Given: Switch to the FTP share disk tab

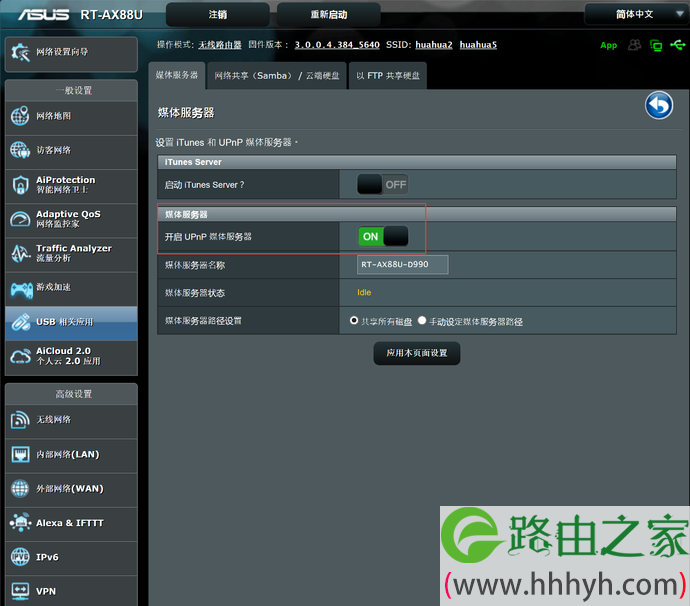Looking at the screenshot, I should tap(388, 76).
